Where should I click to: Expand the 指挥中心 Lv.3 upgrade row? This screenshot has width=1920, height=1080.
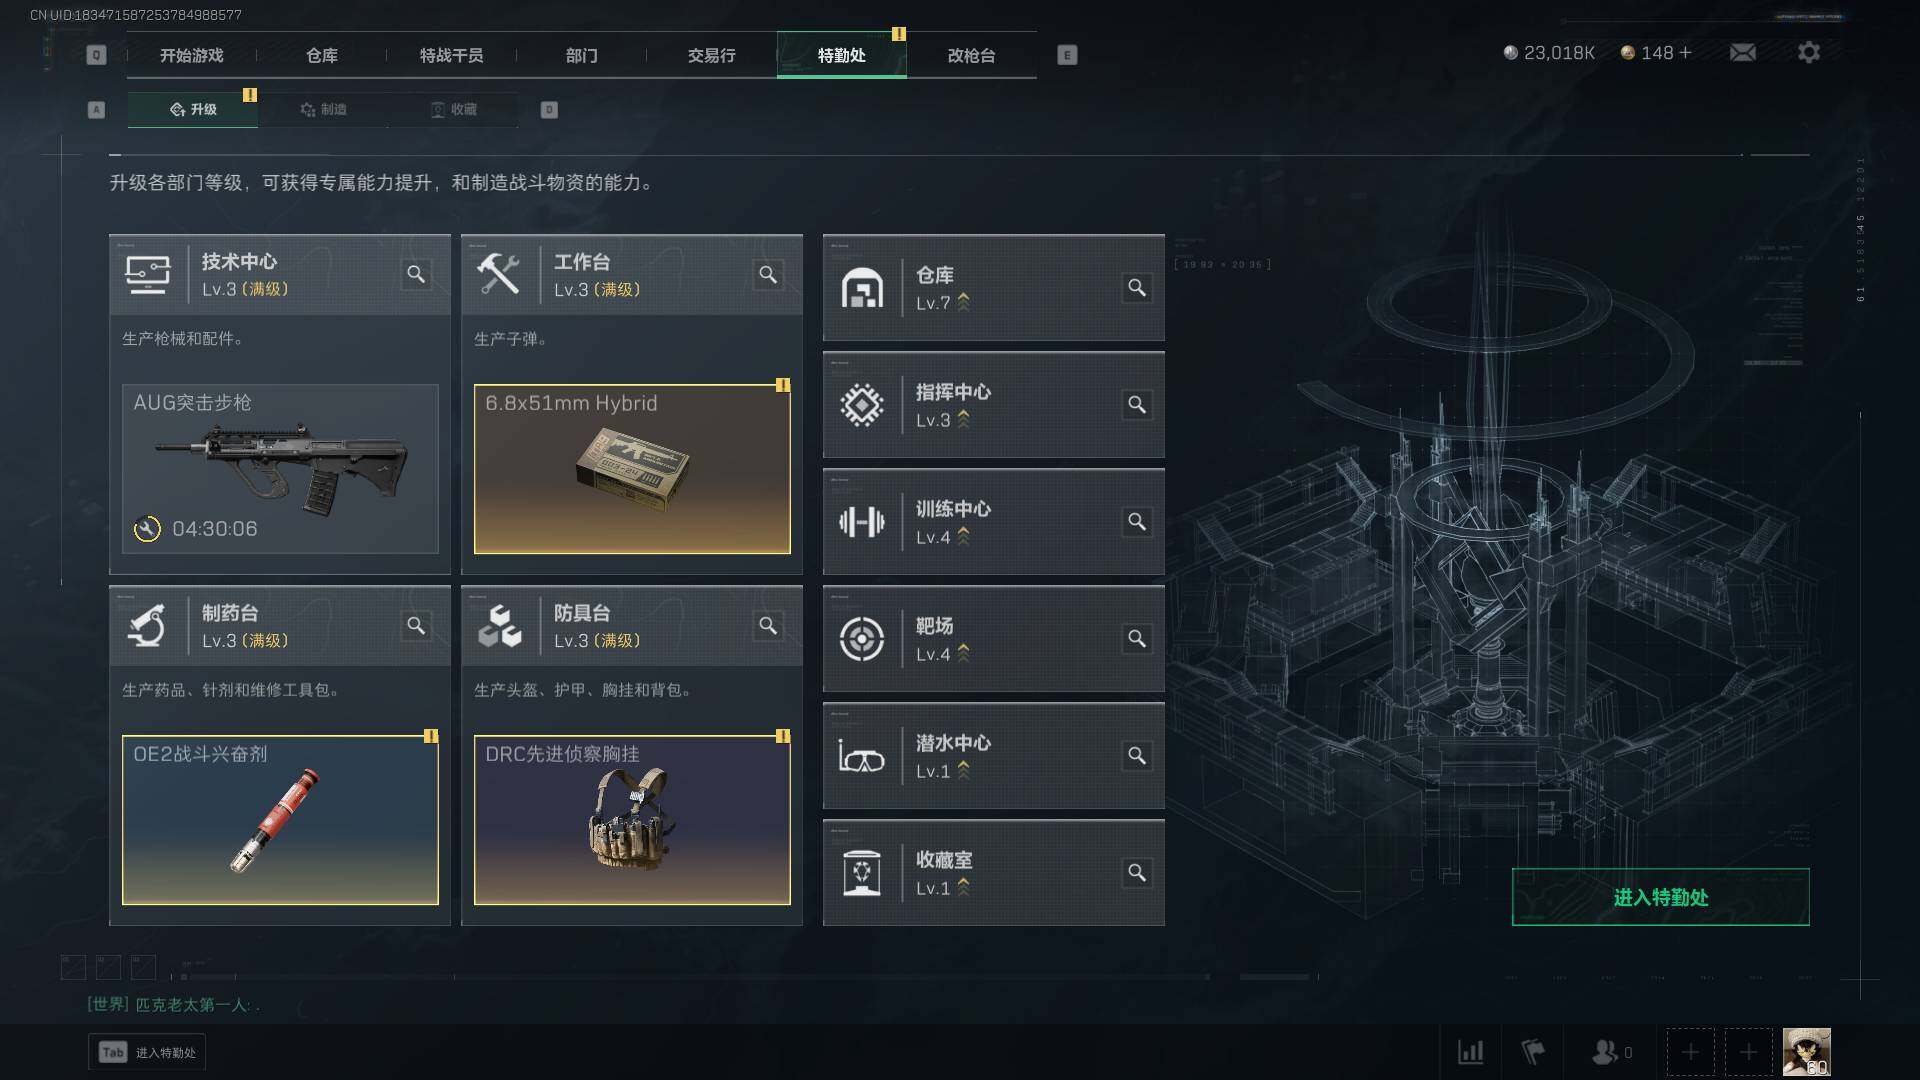(x=994, y=405)
